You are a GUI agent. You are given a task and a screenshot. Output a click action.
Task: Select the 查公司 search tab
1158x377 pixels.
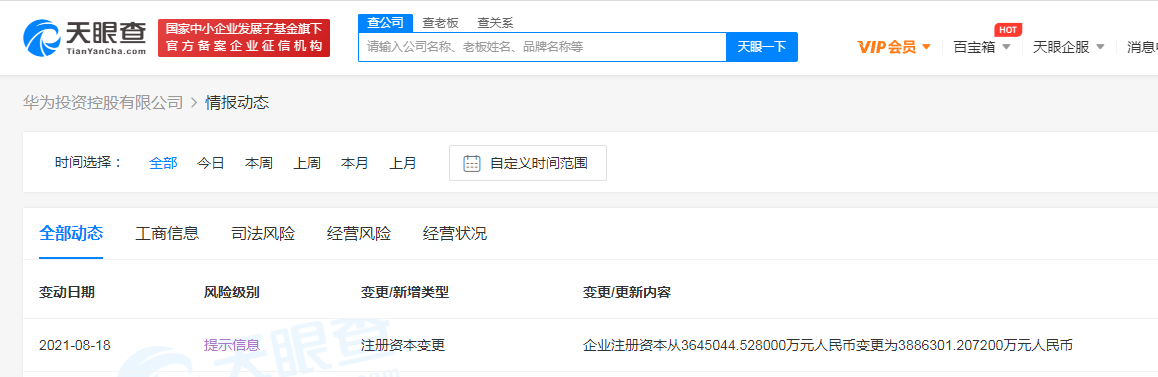coord(385,23)
